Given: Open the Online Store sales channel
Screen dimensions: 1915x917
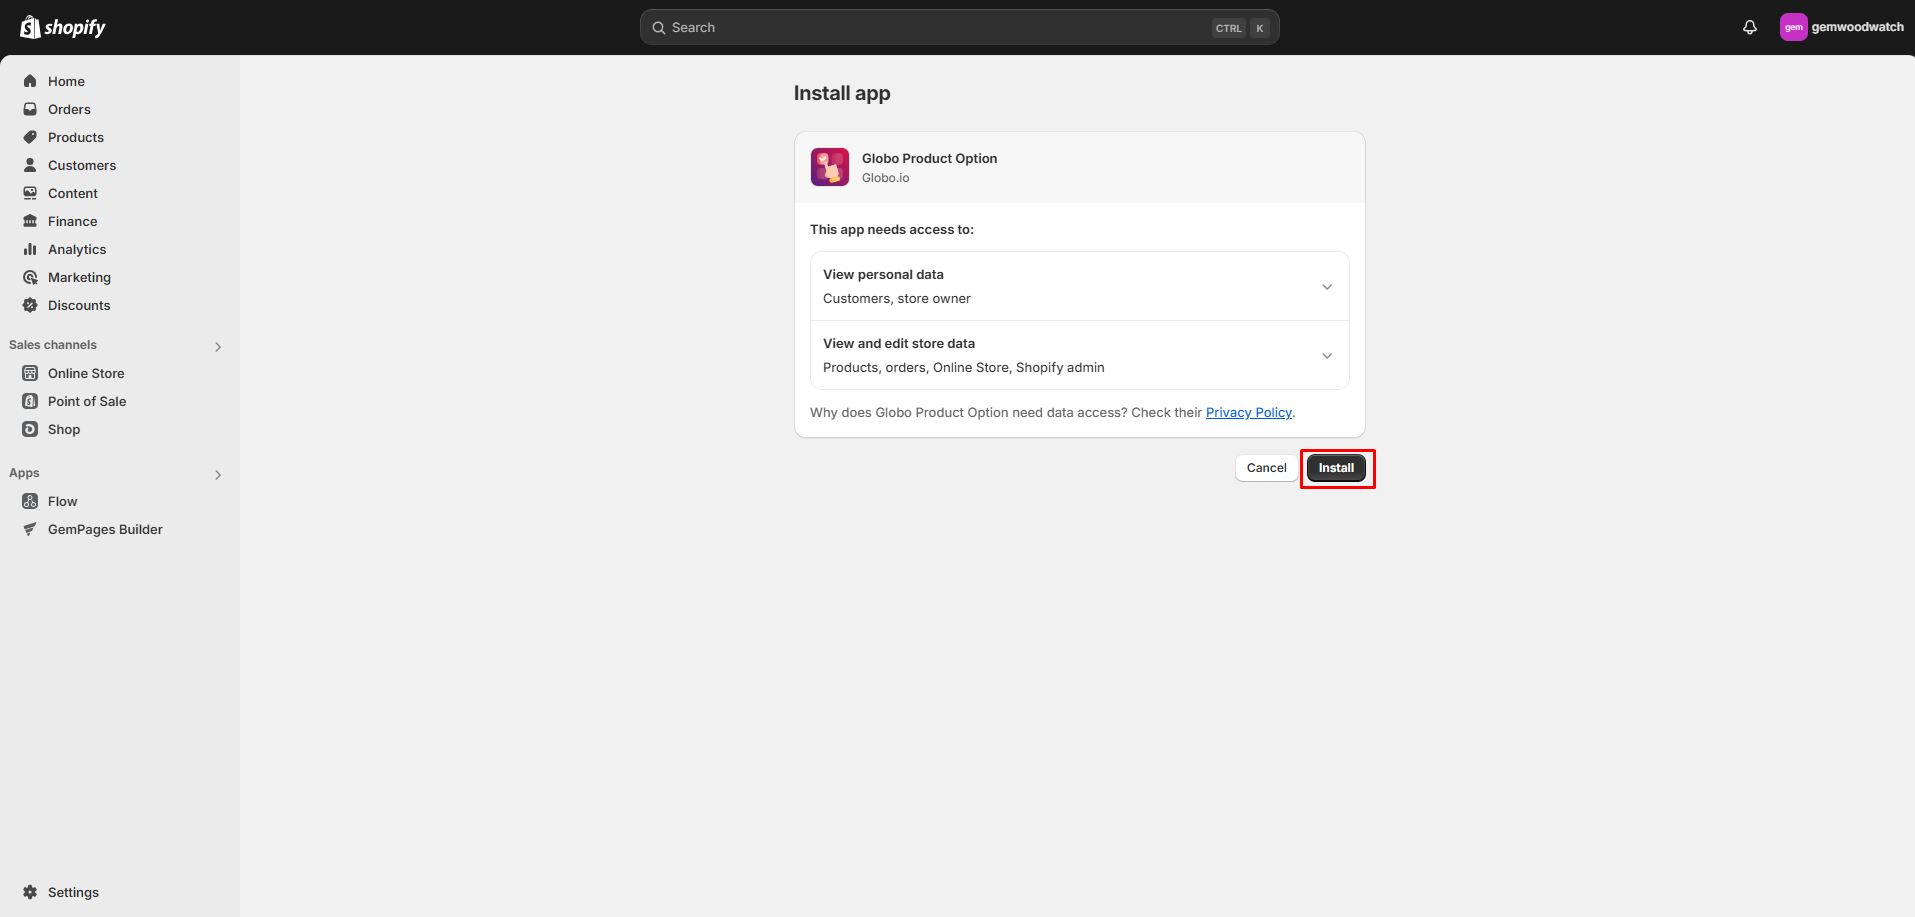Looking at the screenshot, I should [x=84, y=373].
